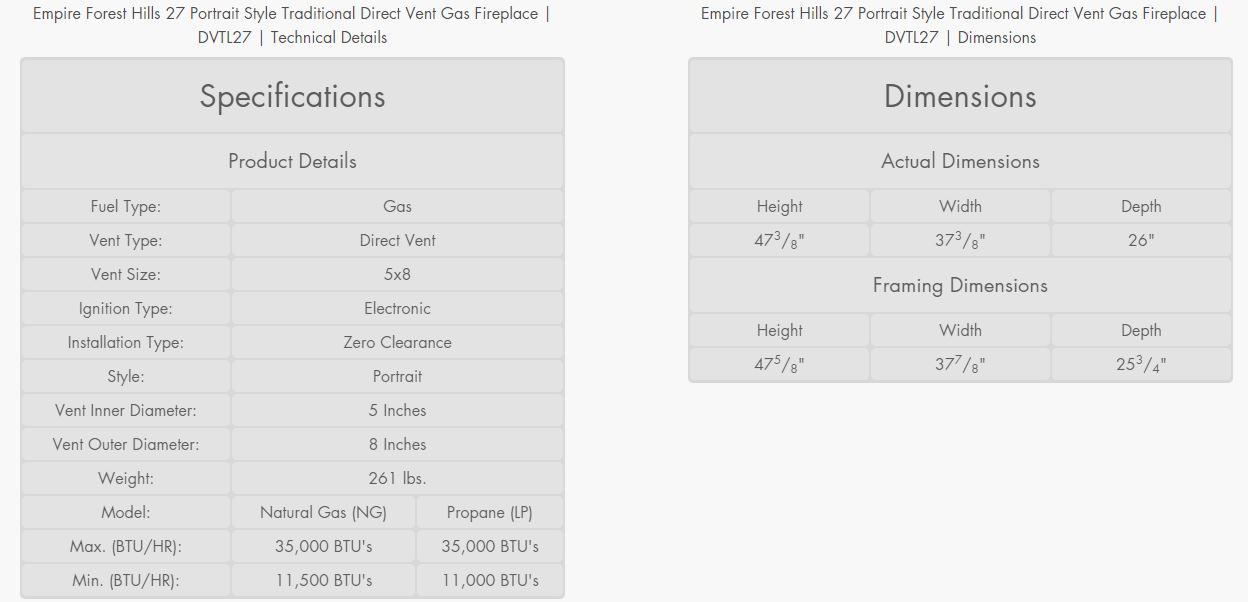Image resolution: width=1248 pixels, height=602 pixels.
Task: Select the Framing Dimensions section heading
Action: click(x=960, y=285)
